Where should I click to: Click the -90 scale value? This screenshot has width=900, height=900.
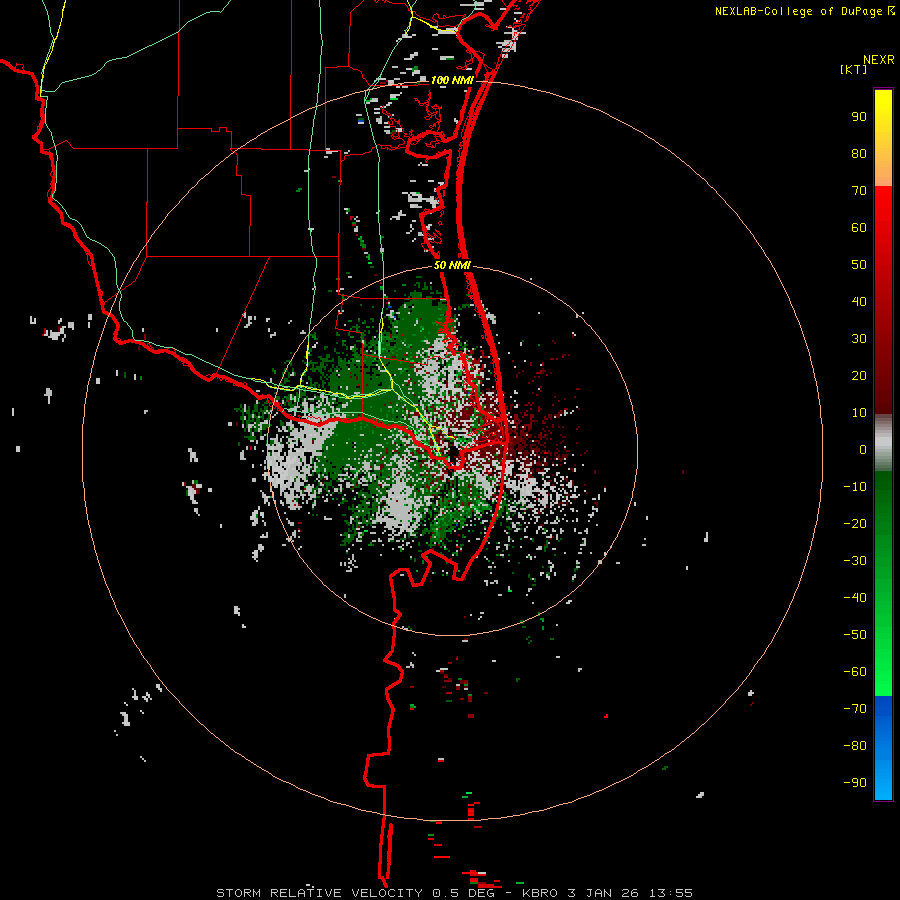(x=855, y=783)
